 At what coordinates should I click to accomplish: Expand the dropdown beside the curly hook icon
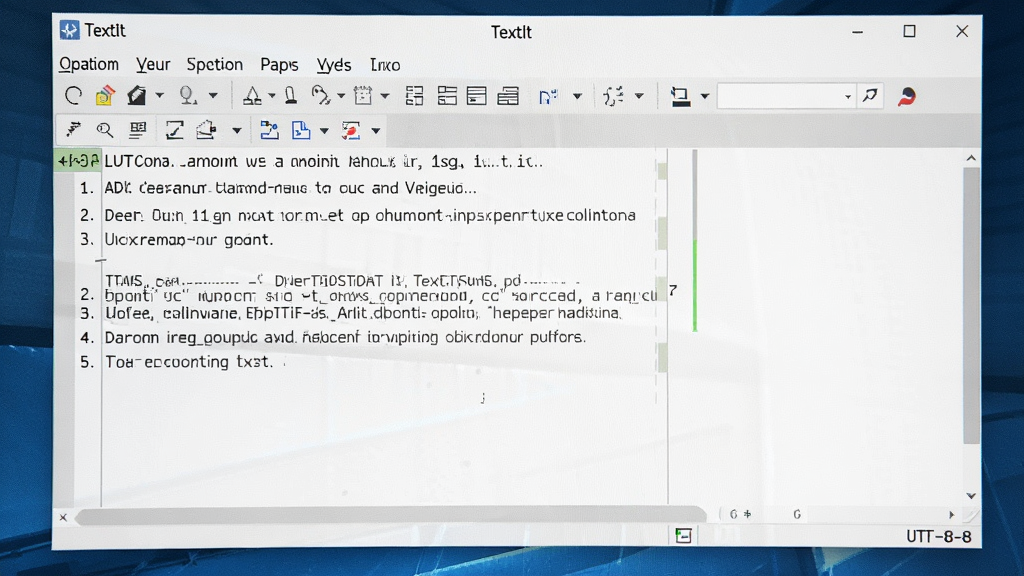tap(341, 96)
